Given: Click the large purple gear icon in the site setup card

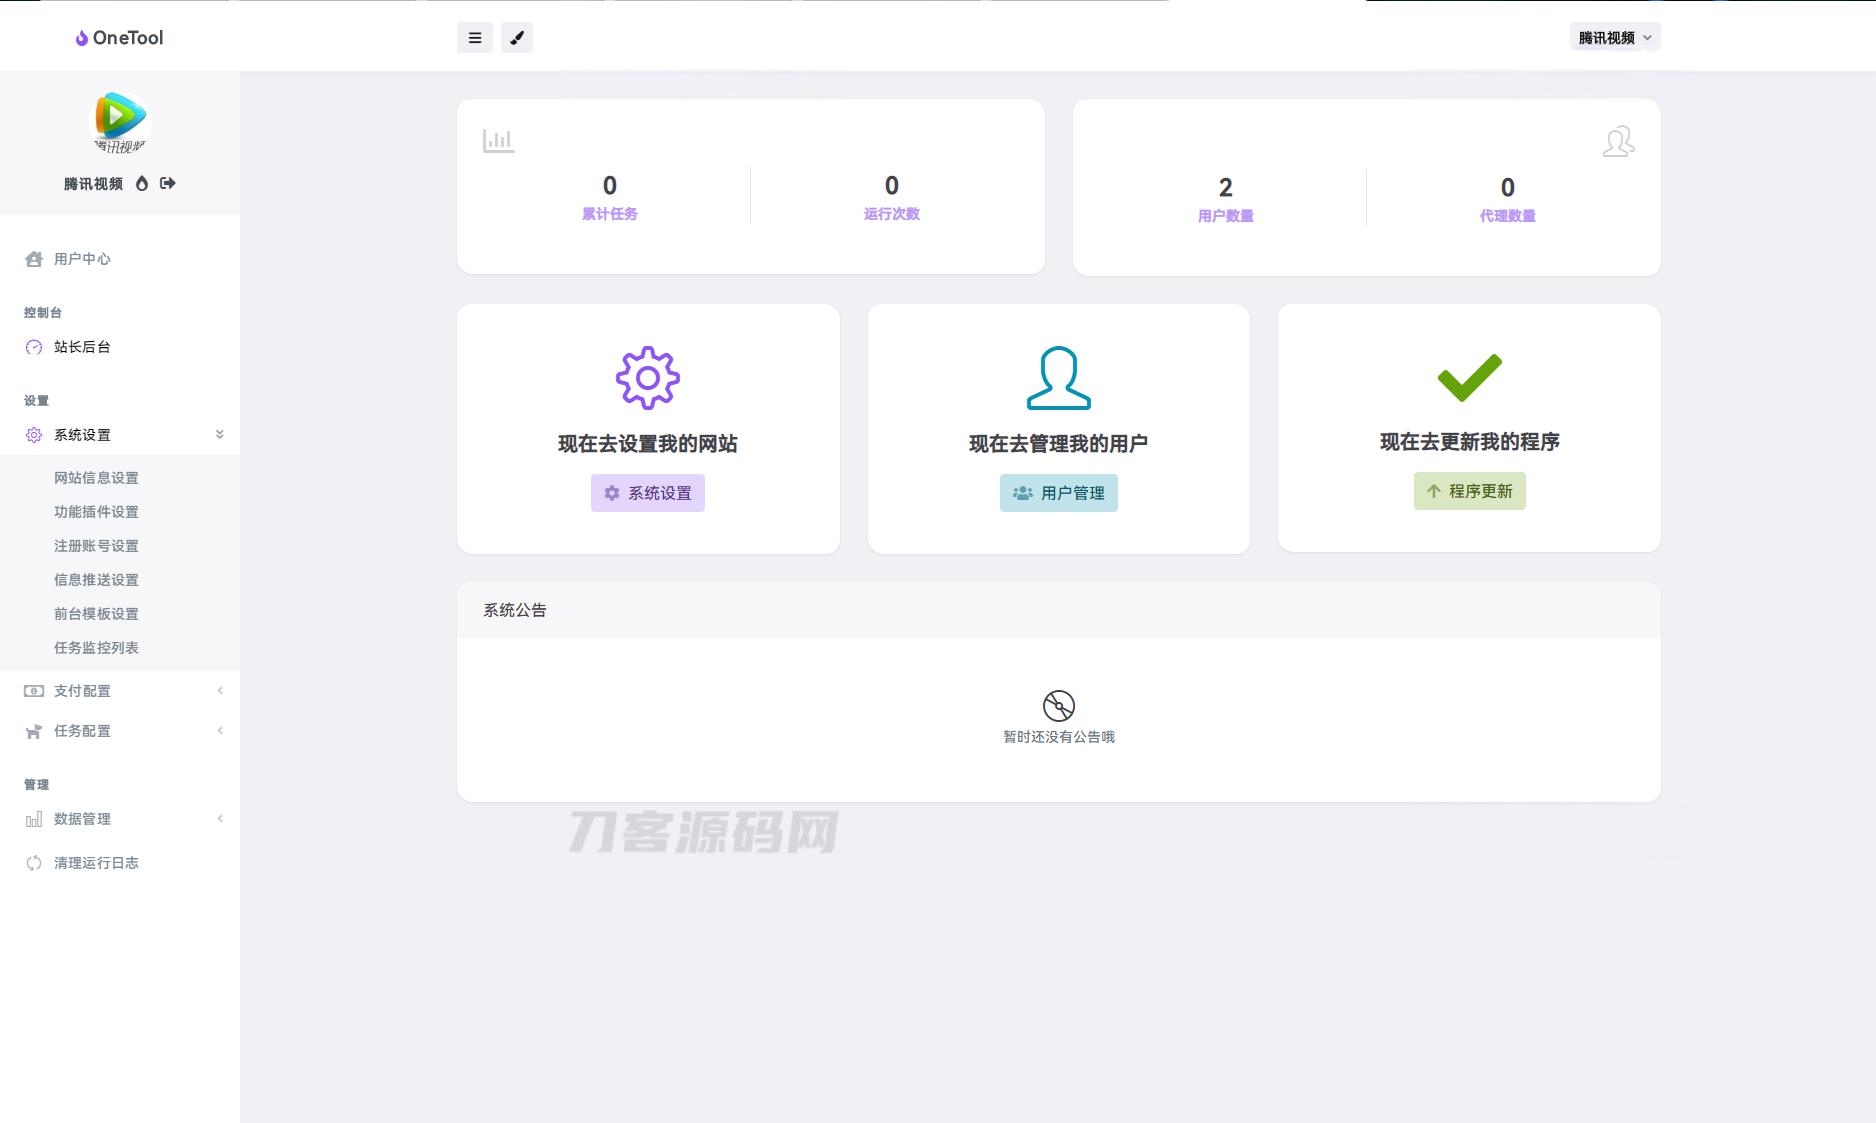Looking at the screenshot, I should coord(648,378).
